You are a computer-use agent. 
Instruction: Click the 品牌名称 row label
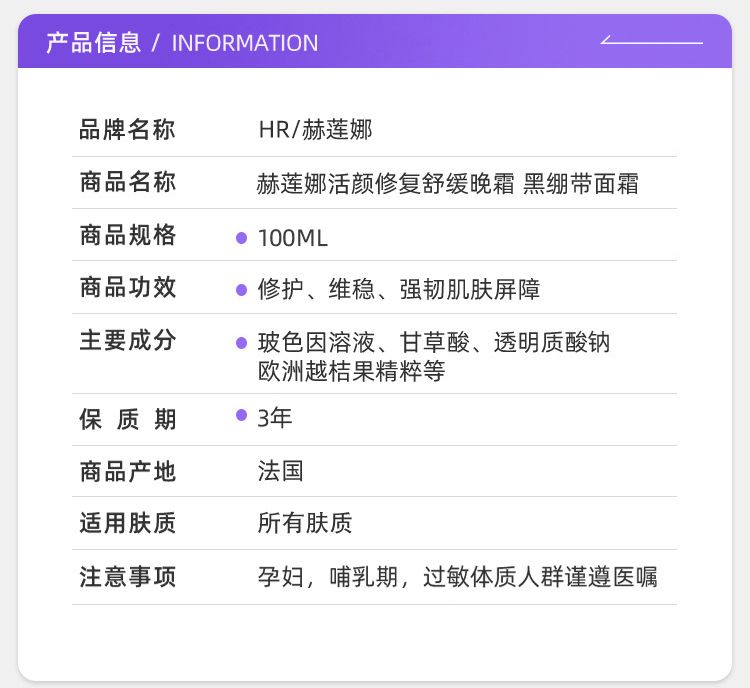pos(127,130)
